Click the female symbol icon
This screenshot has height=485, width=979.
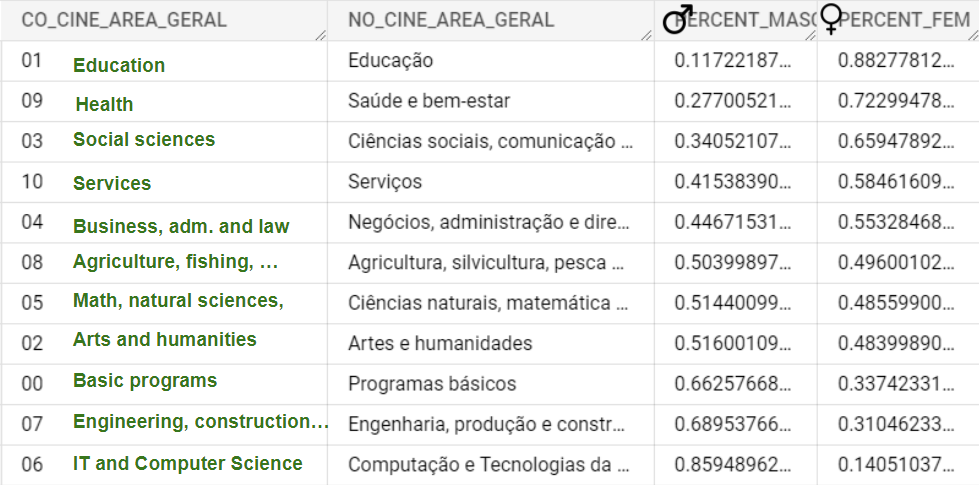(x=830, y=19)
